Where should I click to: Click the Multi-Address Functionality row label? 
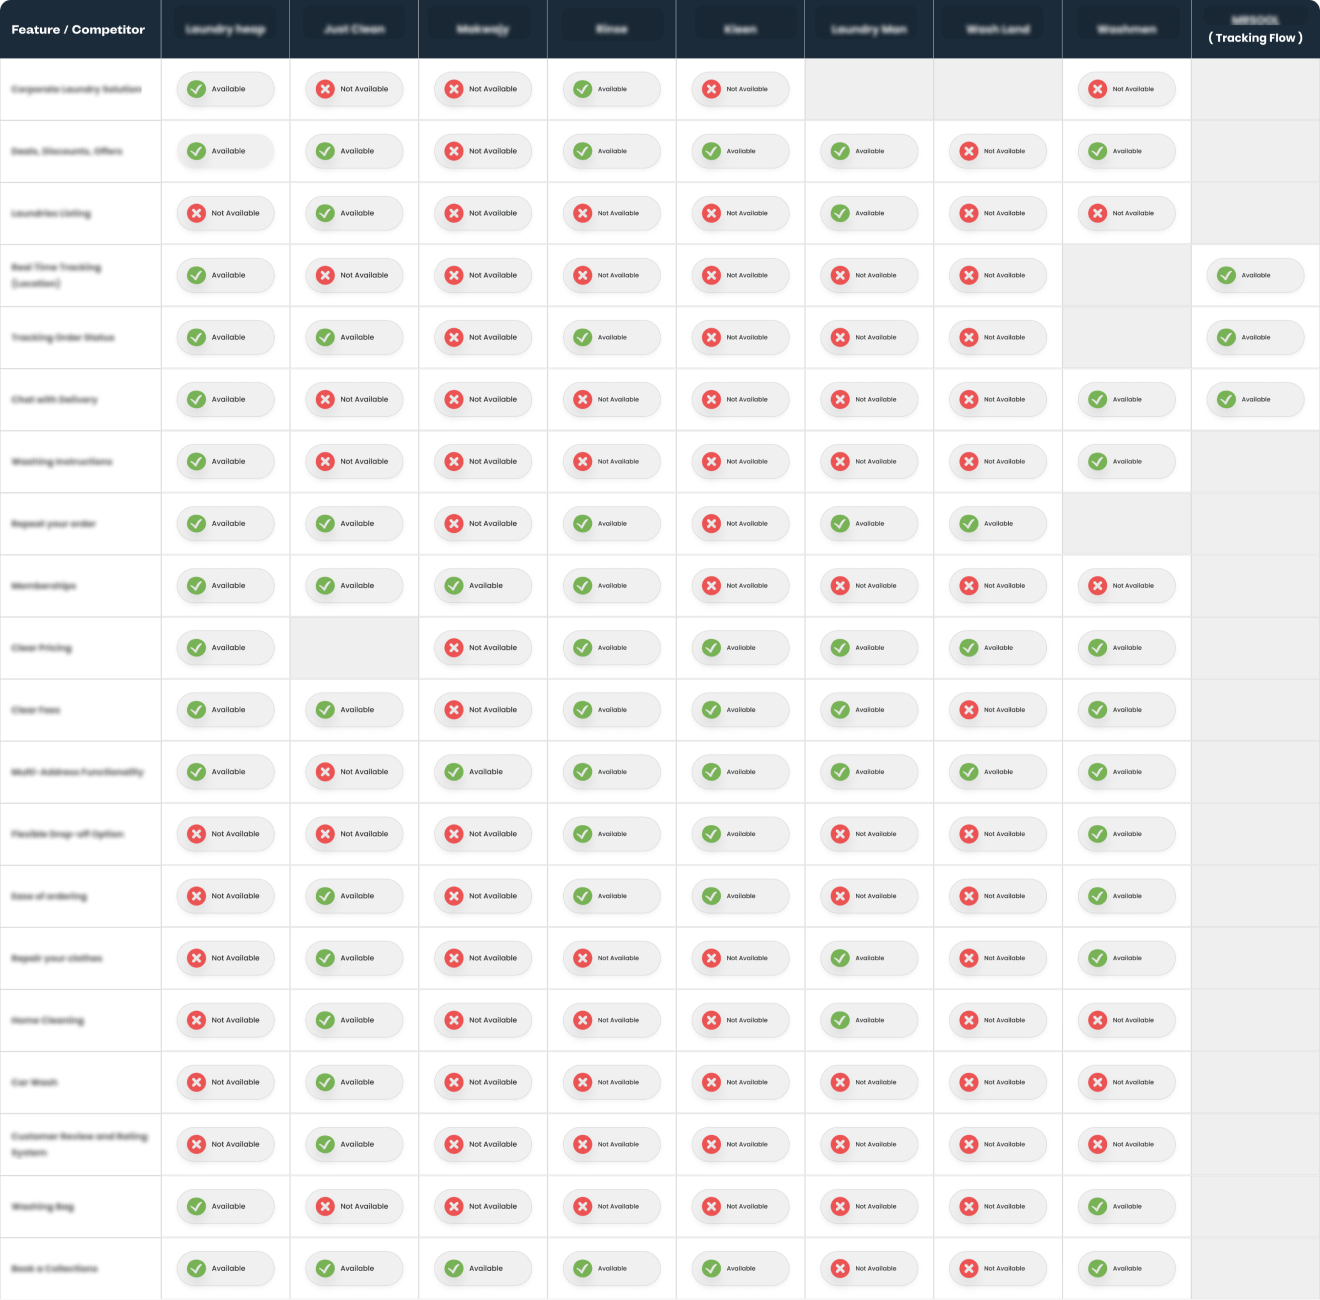pos(77,771)
